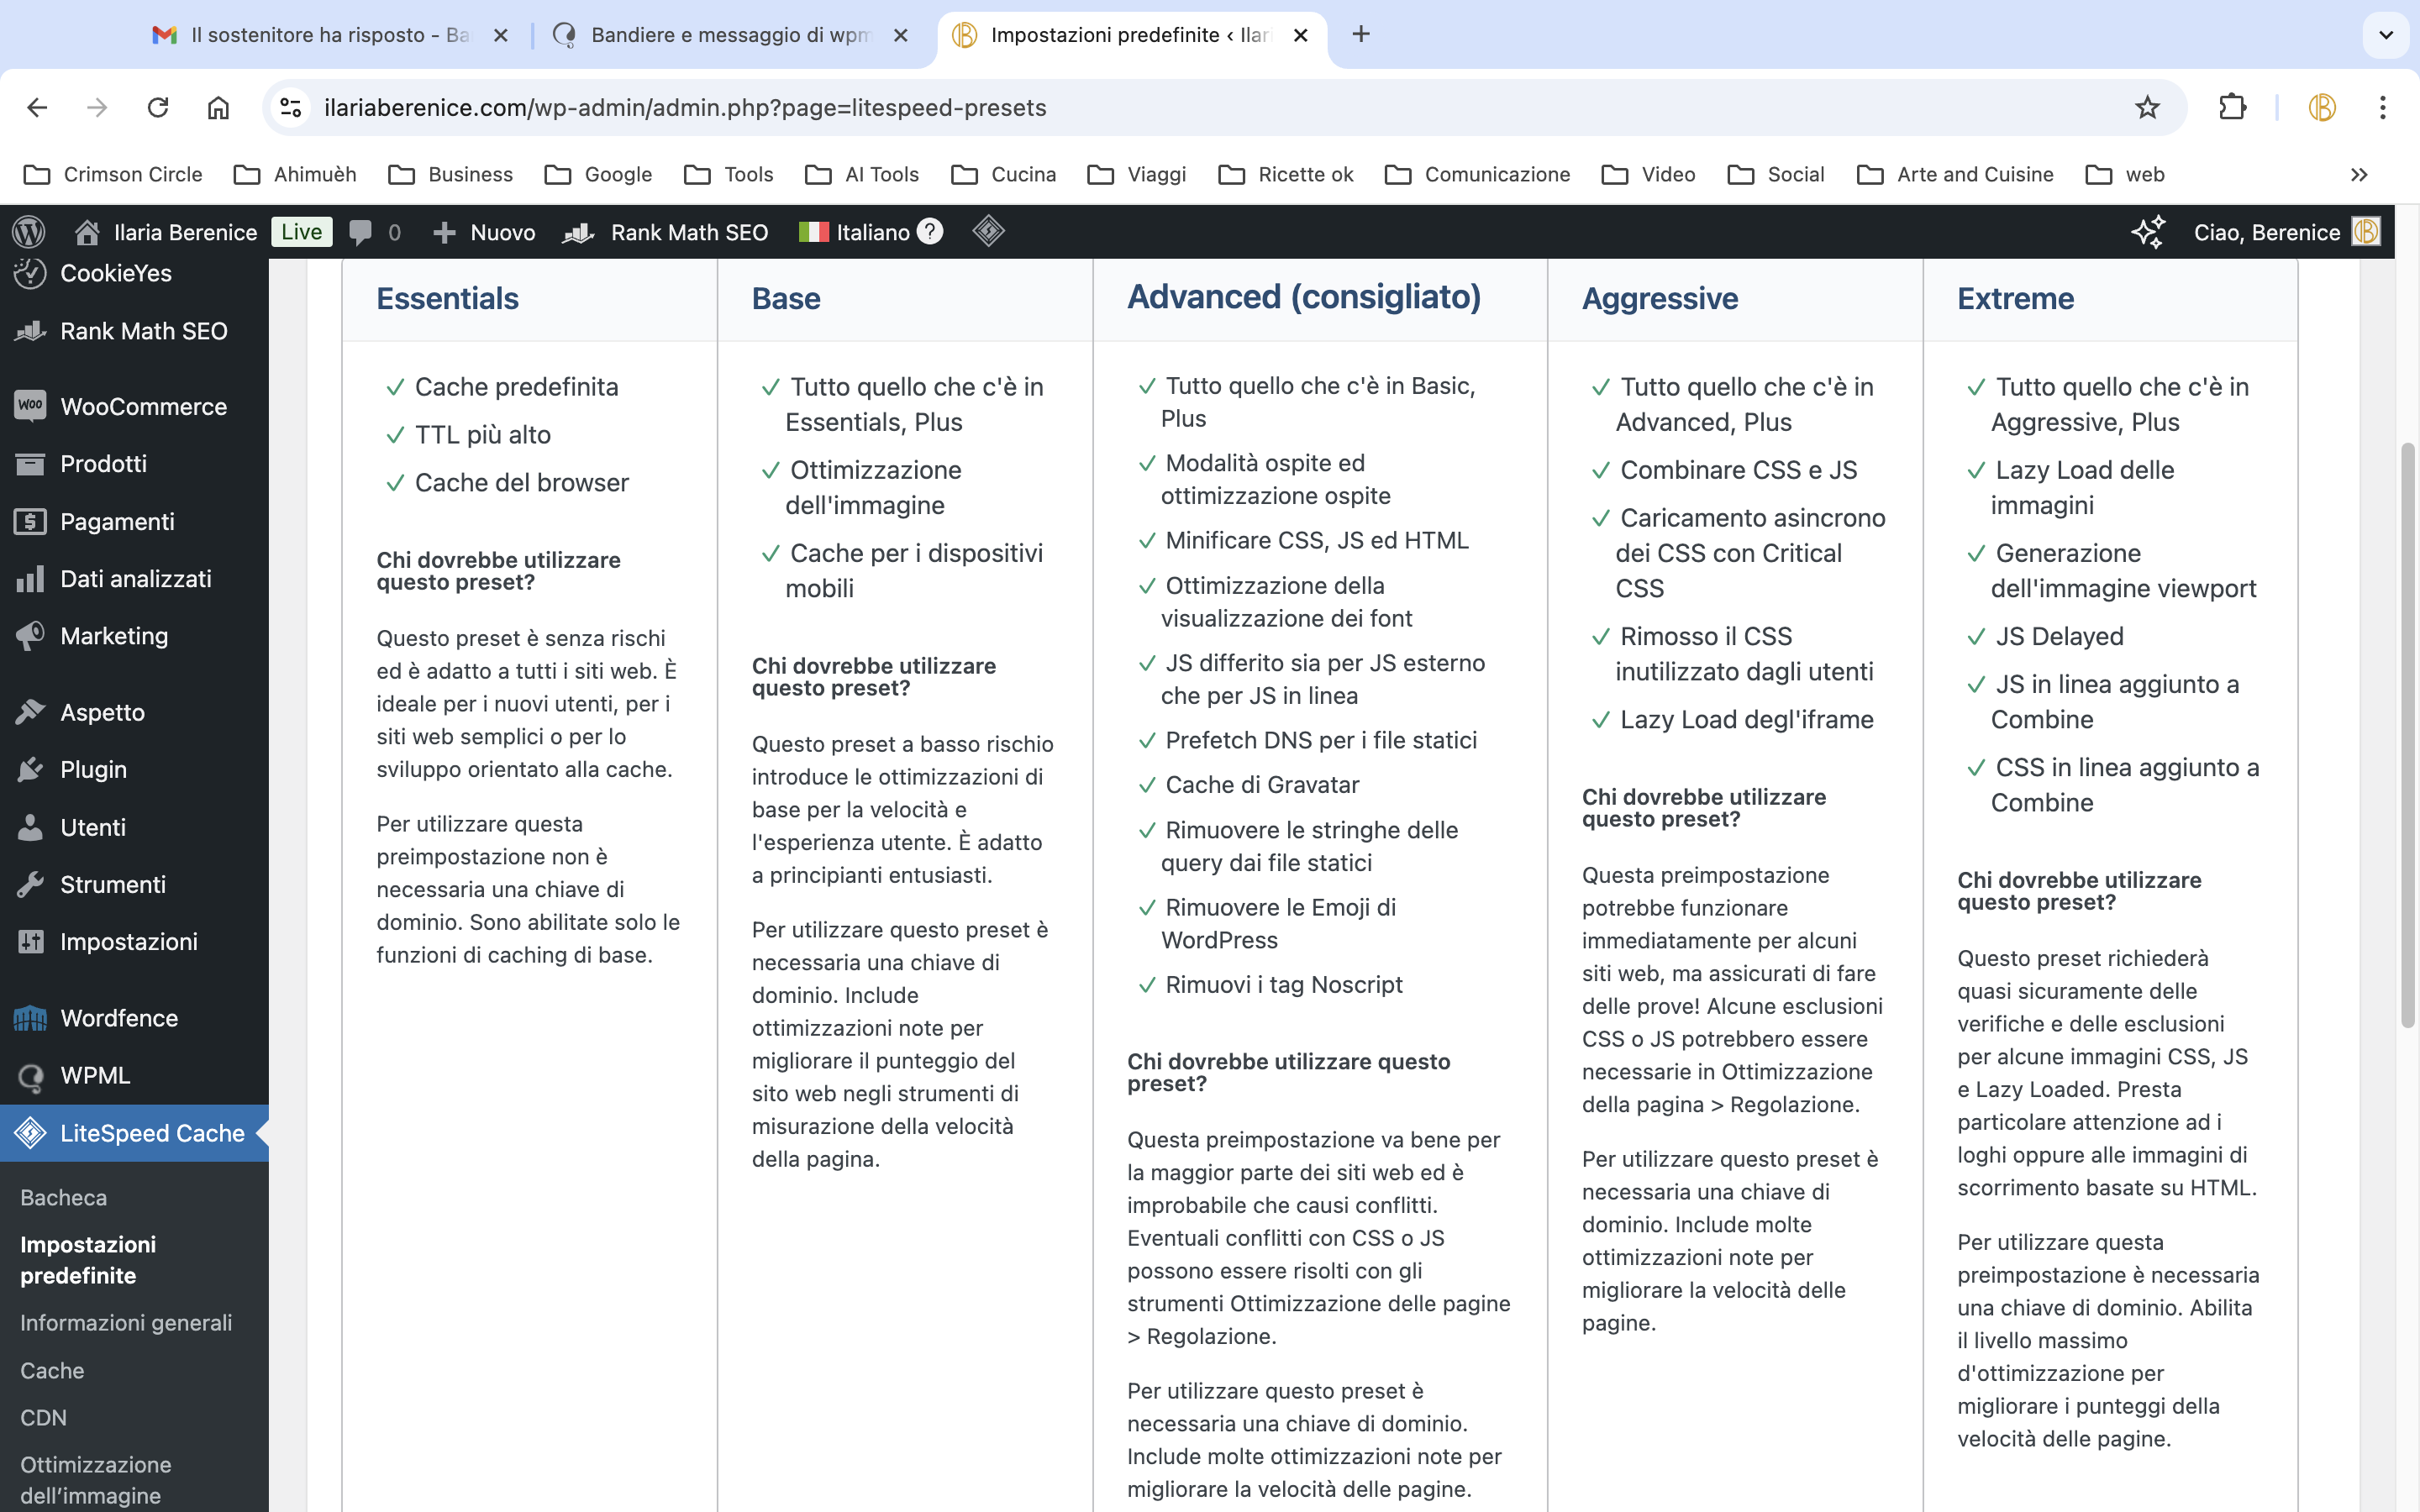Open Rank Math SEO in admin bar
The image size is (2420, 1512).
(665, 232)
